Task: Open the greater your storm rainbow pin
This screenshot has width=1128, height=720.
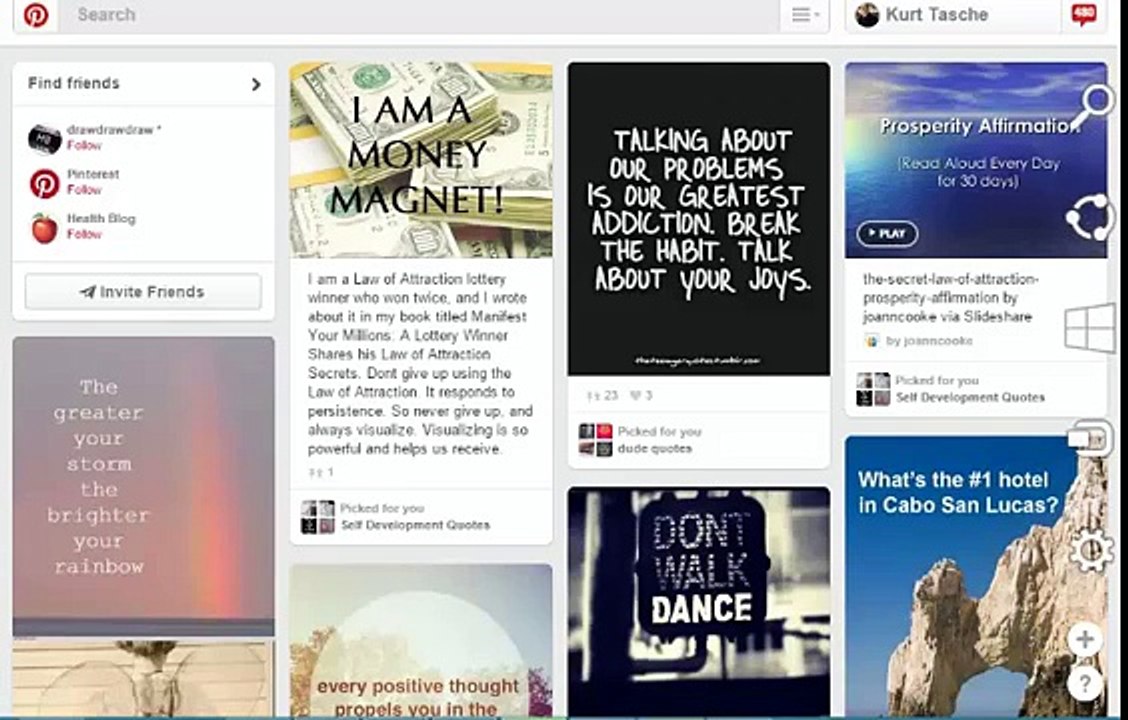Action: (x=143, y=486)
